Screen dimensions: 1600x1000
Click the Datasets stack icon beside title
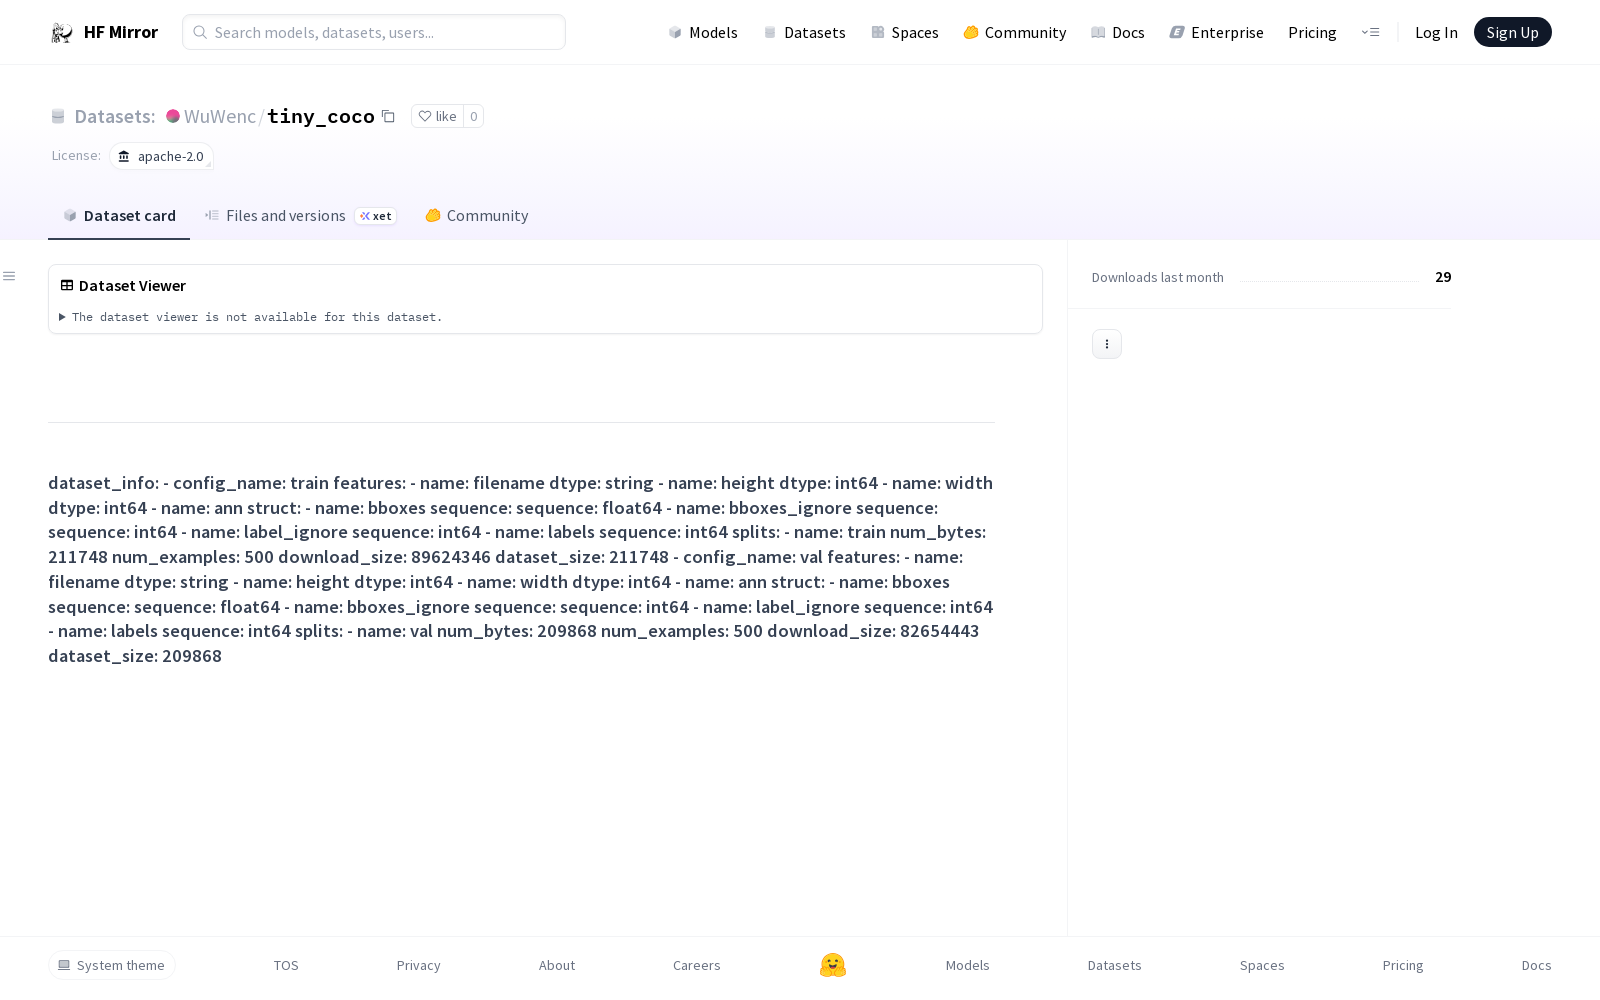click(58, 117)
